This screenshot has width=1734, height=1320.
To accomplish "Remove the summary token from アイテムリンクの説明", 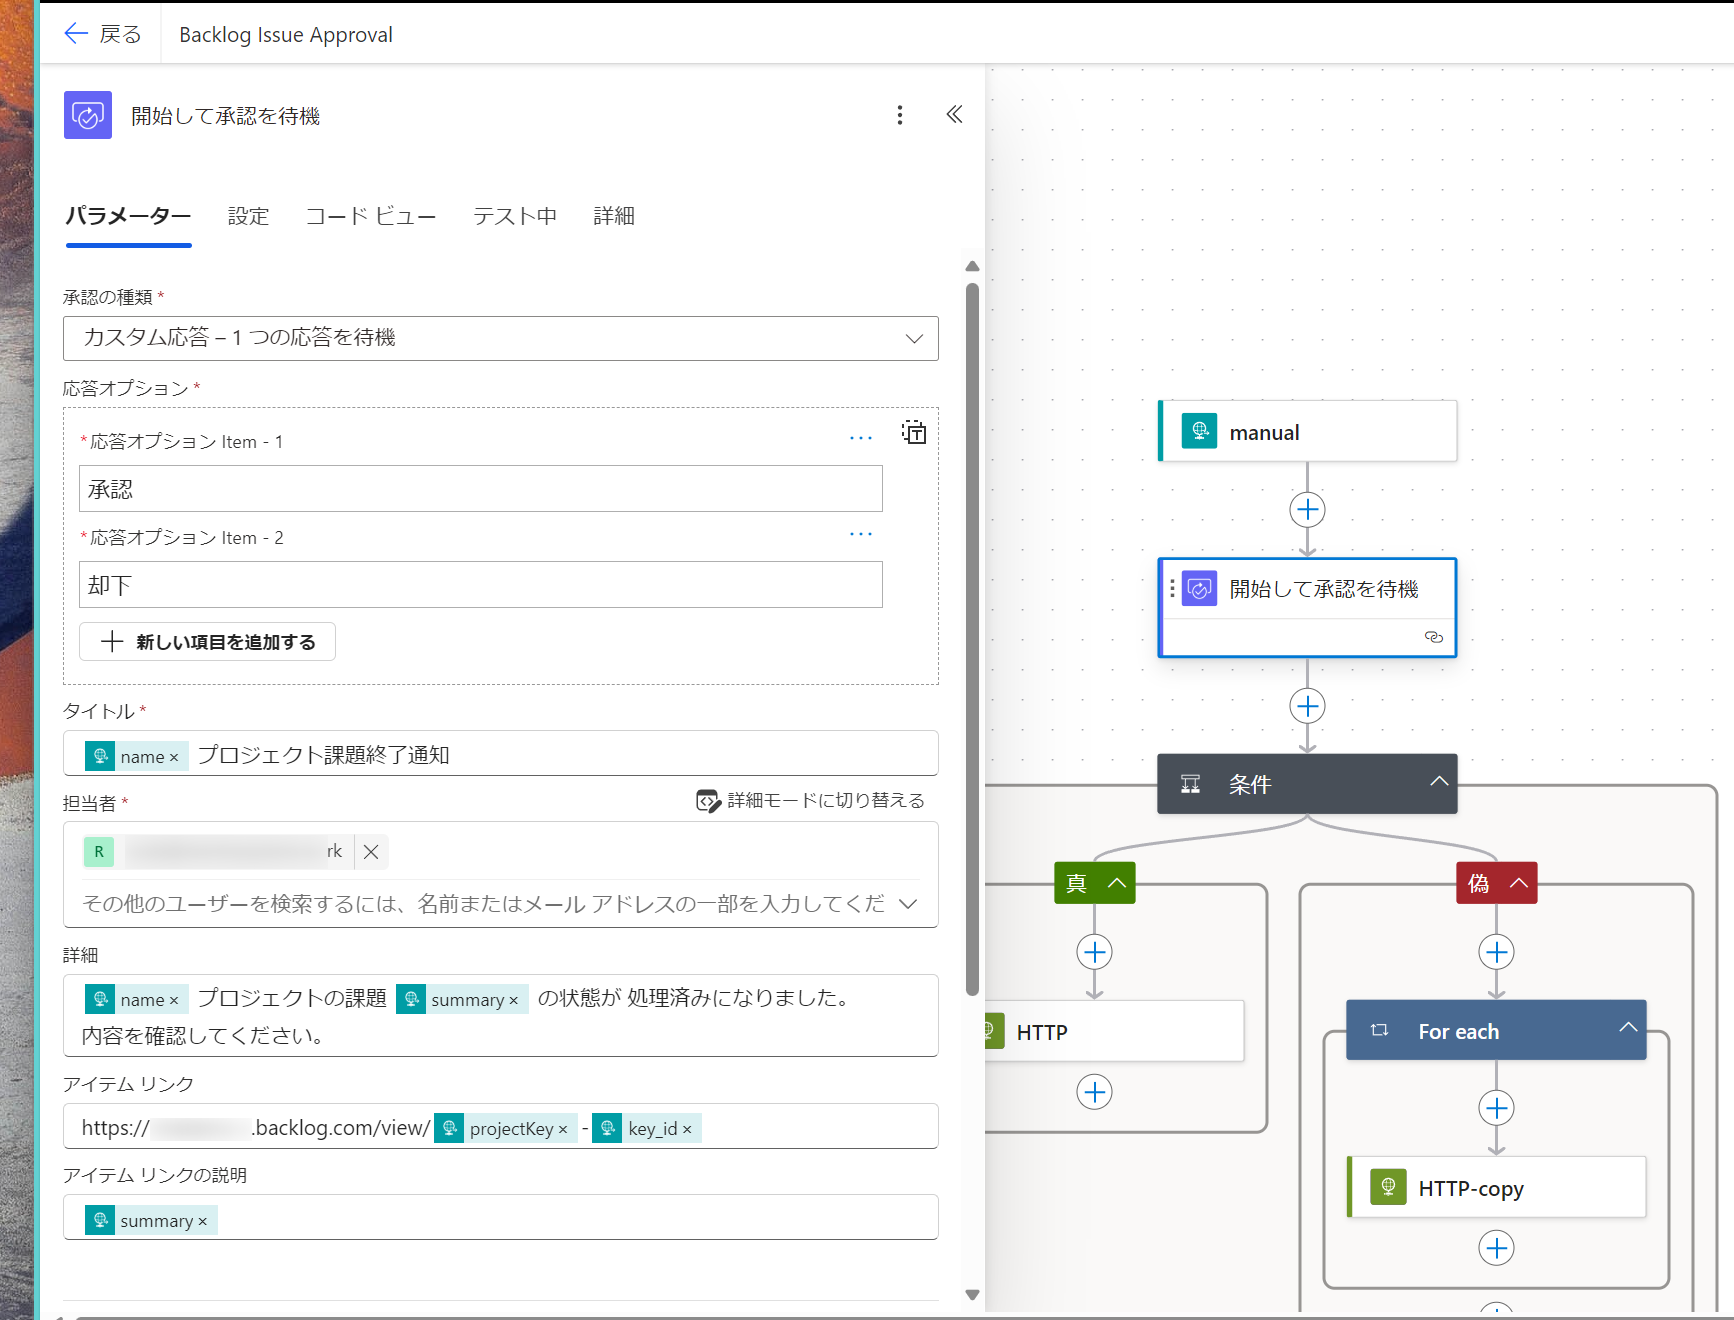I will [203, 1220].
